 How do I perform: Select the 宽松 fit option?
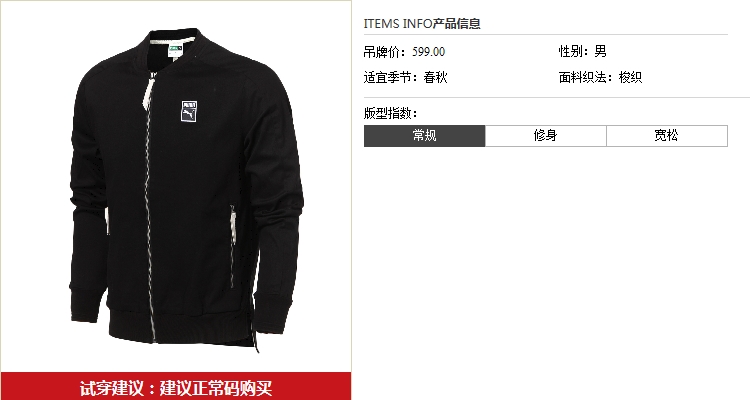[667, 136]
